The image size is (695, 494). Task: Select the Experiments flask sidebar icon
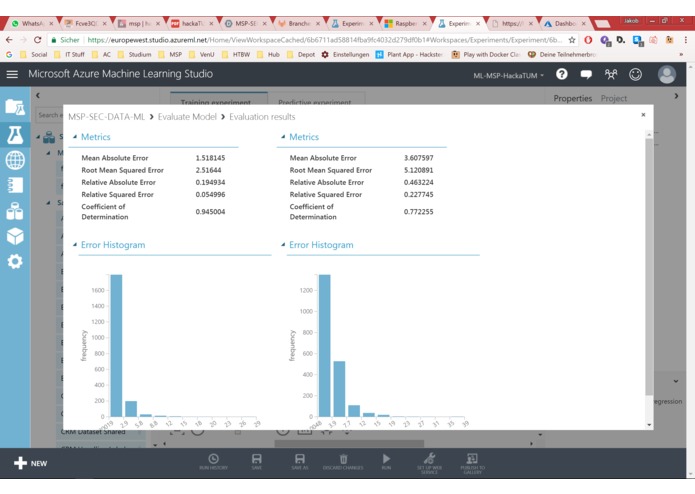tap(15, 135)
